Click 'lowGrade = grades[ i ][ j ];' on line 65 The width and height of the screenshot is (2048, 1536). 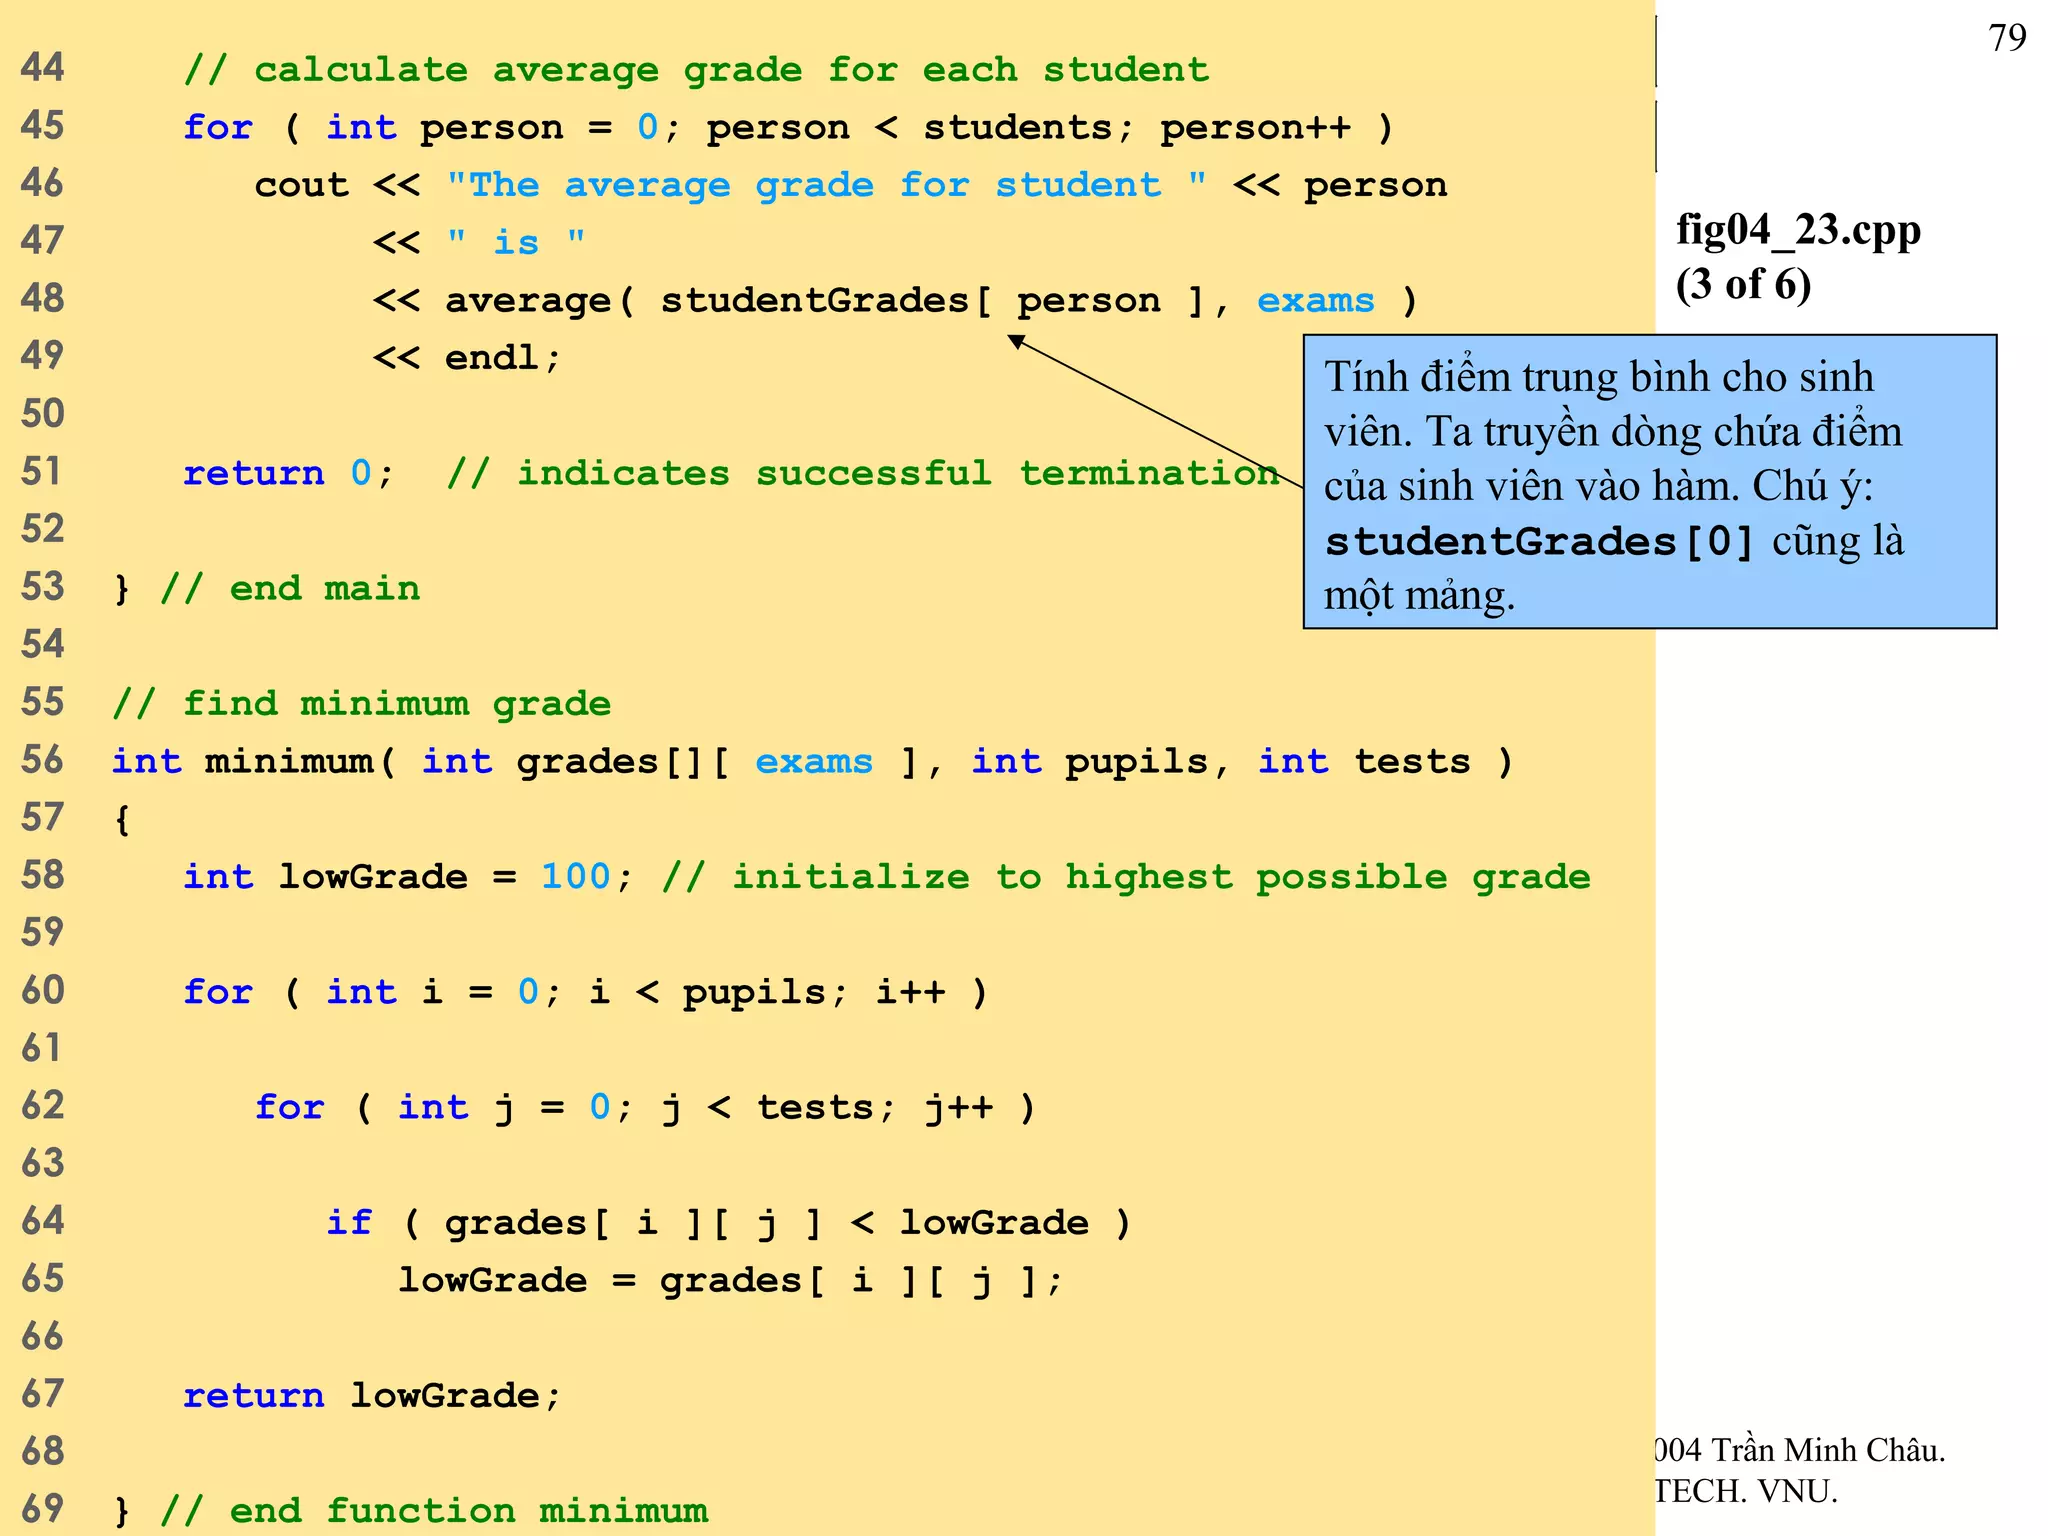pos(730,1280)
